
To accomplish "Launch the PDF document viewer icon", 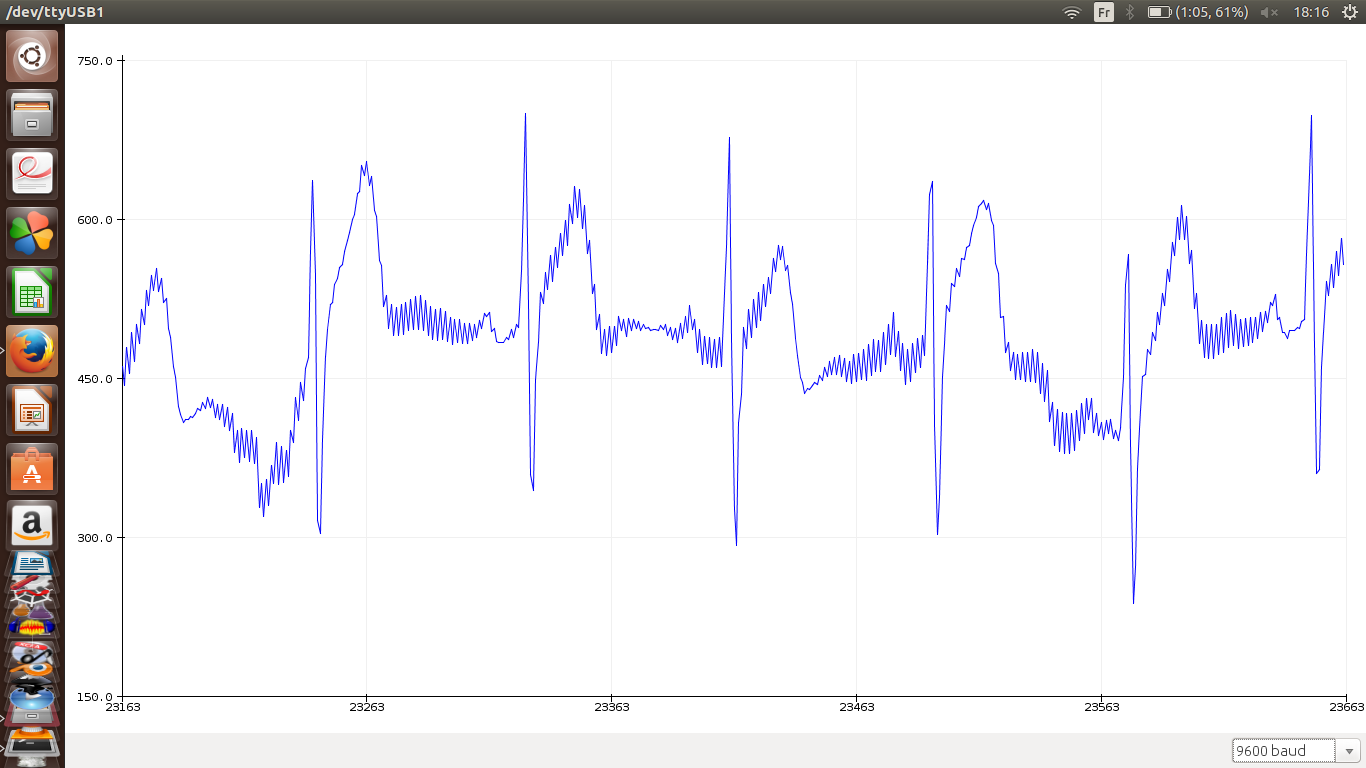I will (x=32, y=174).
